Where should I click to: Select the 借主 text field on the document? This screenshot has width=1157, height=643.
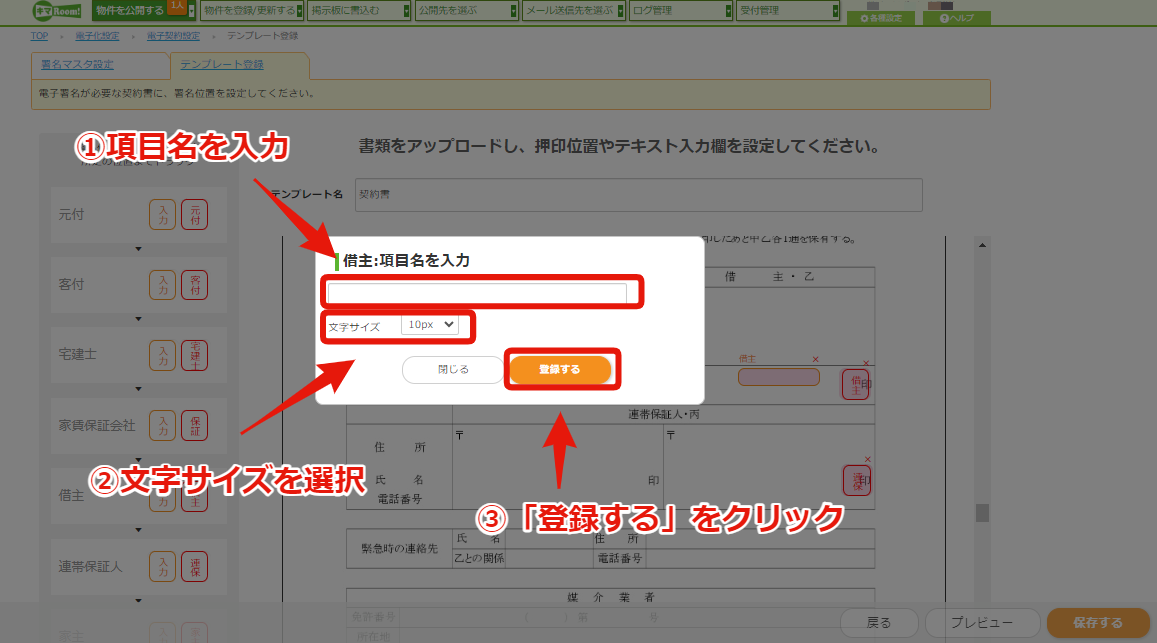tap(778, 376)
